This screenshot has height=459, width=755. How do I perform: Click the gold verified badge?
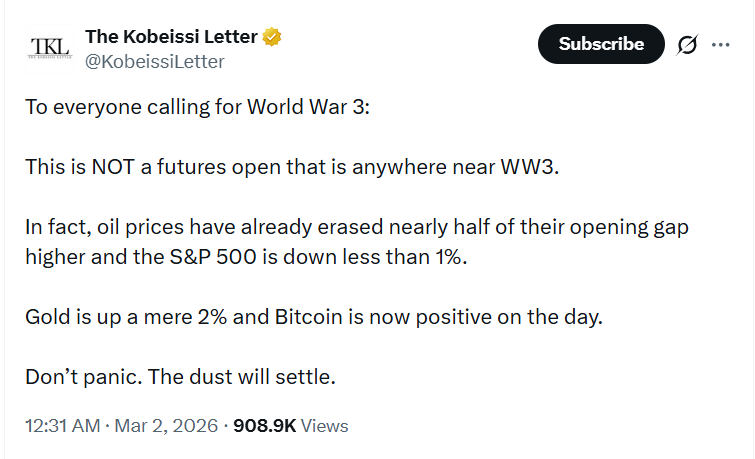(x=272, y=37)
